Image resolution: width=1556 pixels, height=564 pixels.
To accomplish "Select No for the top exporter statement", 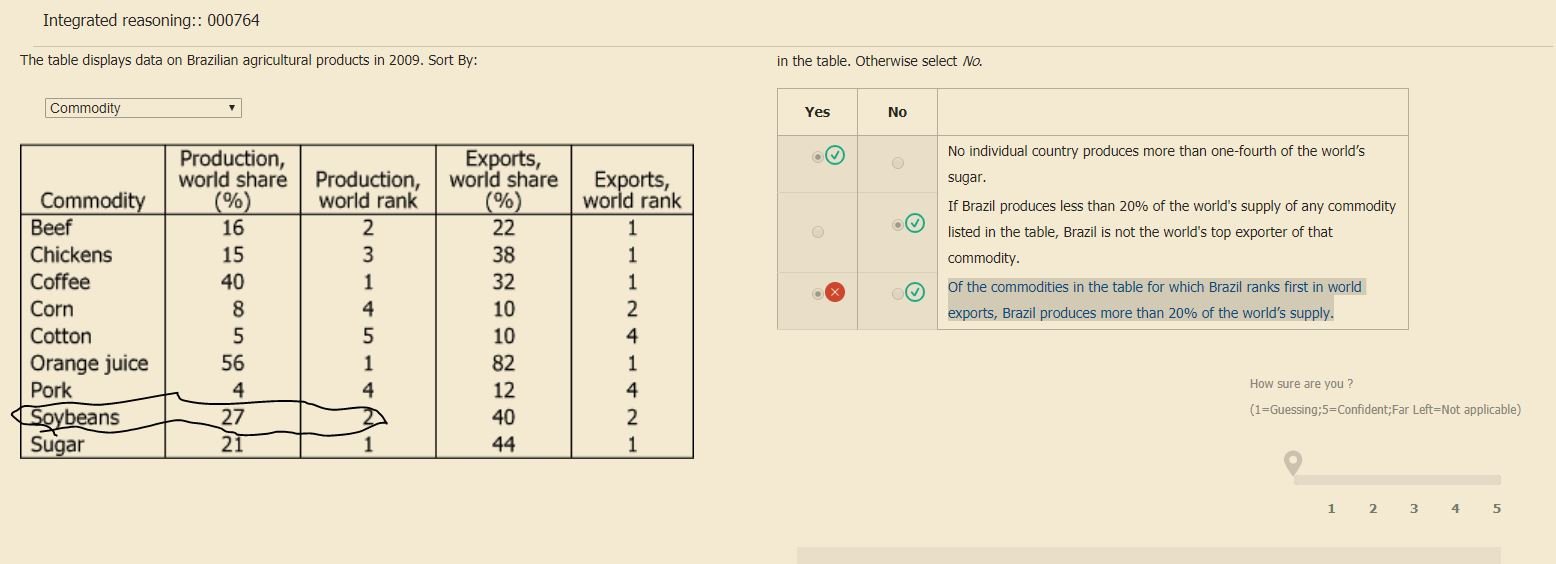I will tap(897, 225).
